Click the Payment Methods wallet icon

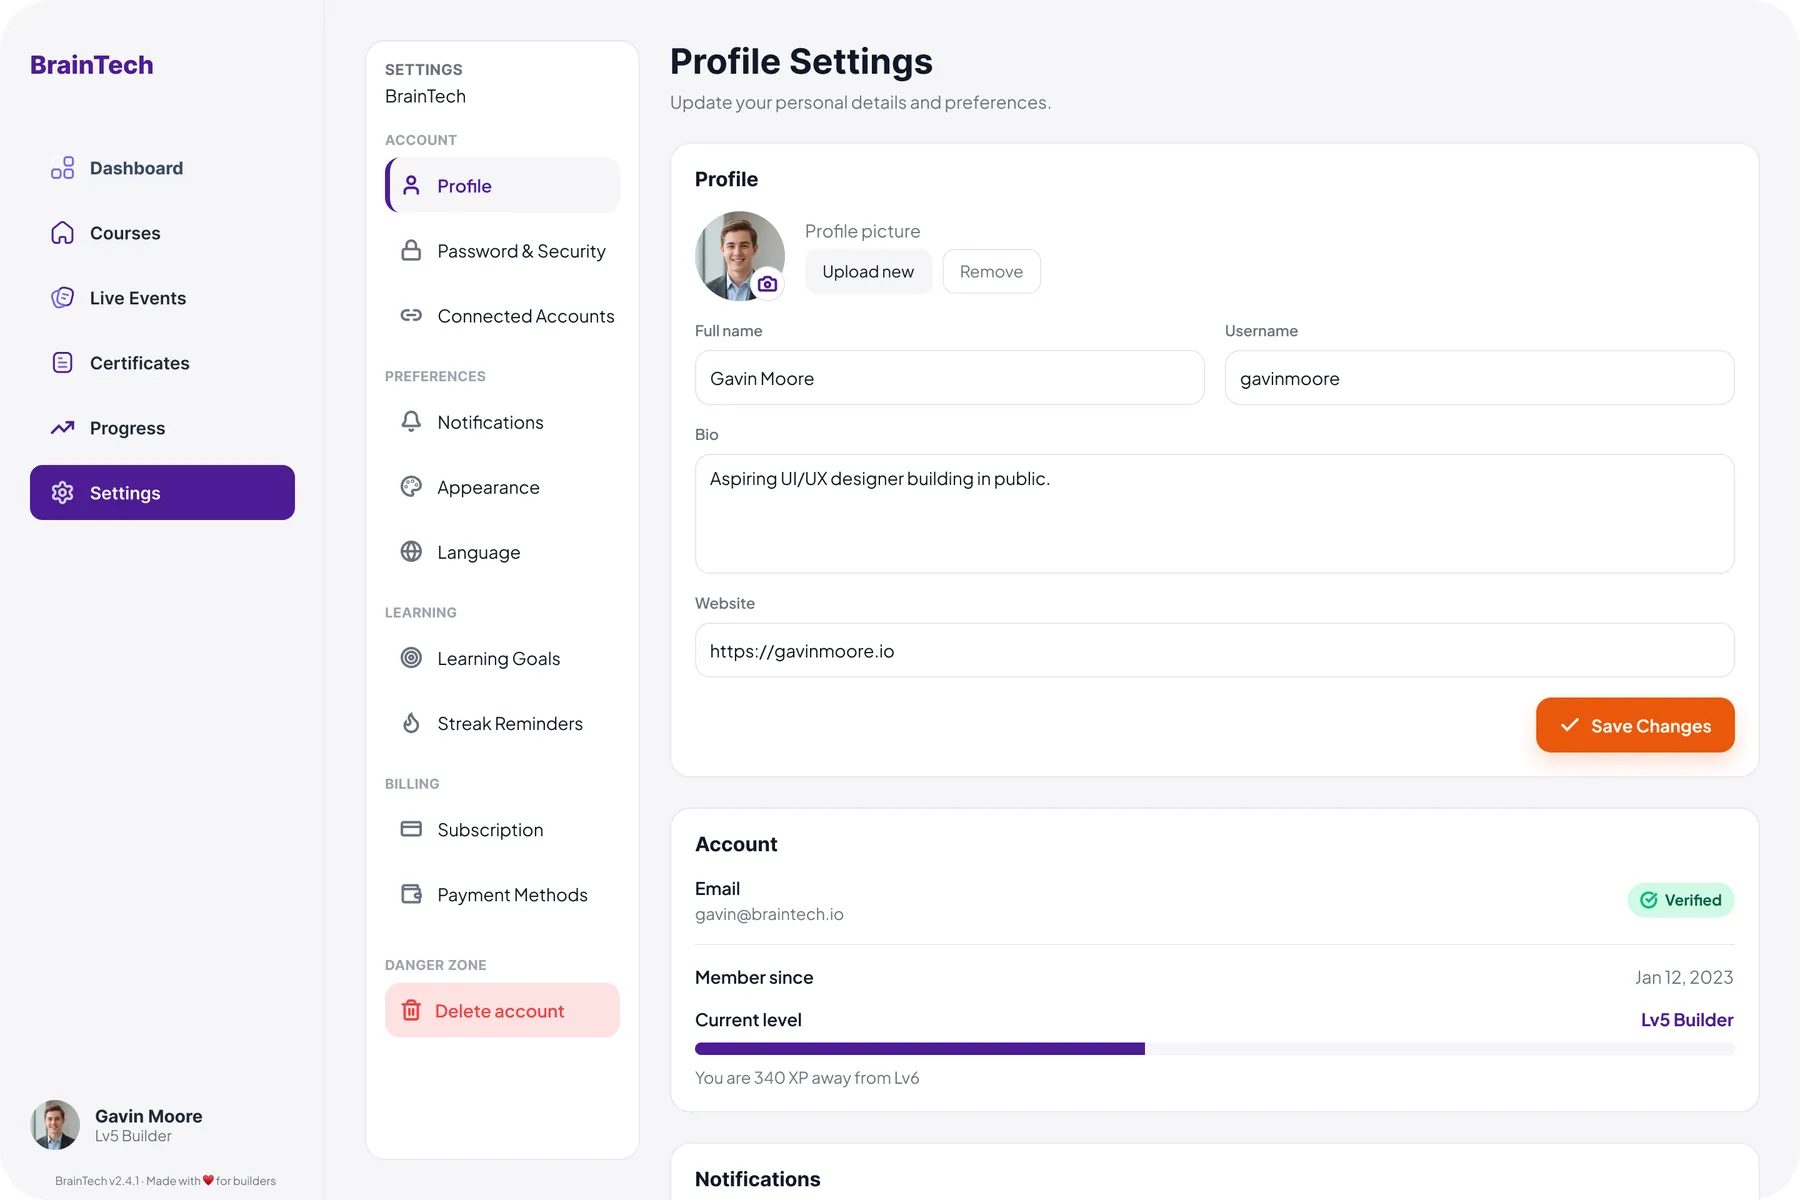(411, 894)
